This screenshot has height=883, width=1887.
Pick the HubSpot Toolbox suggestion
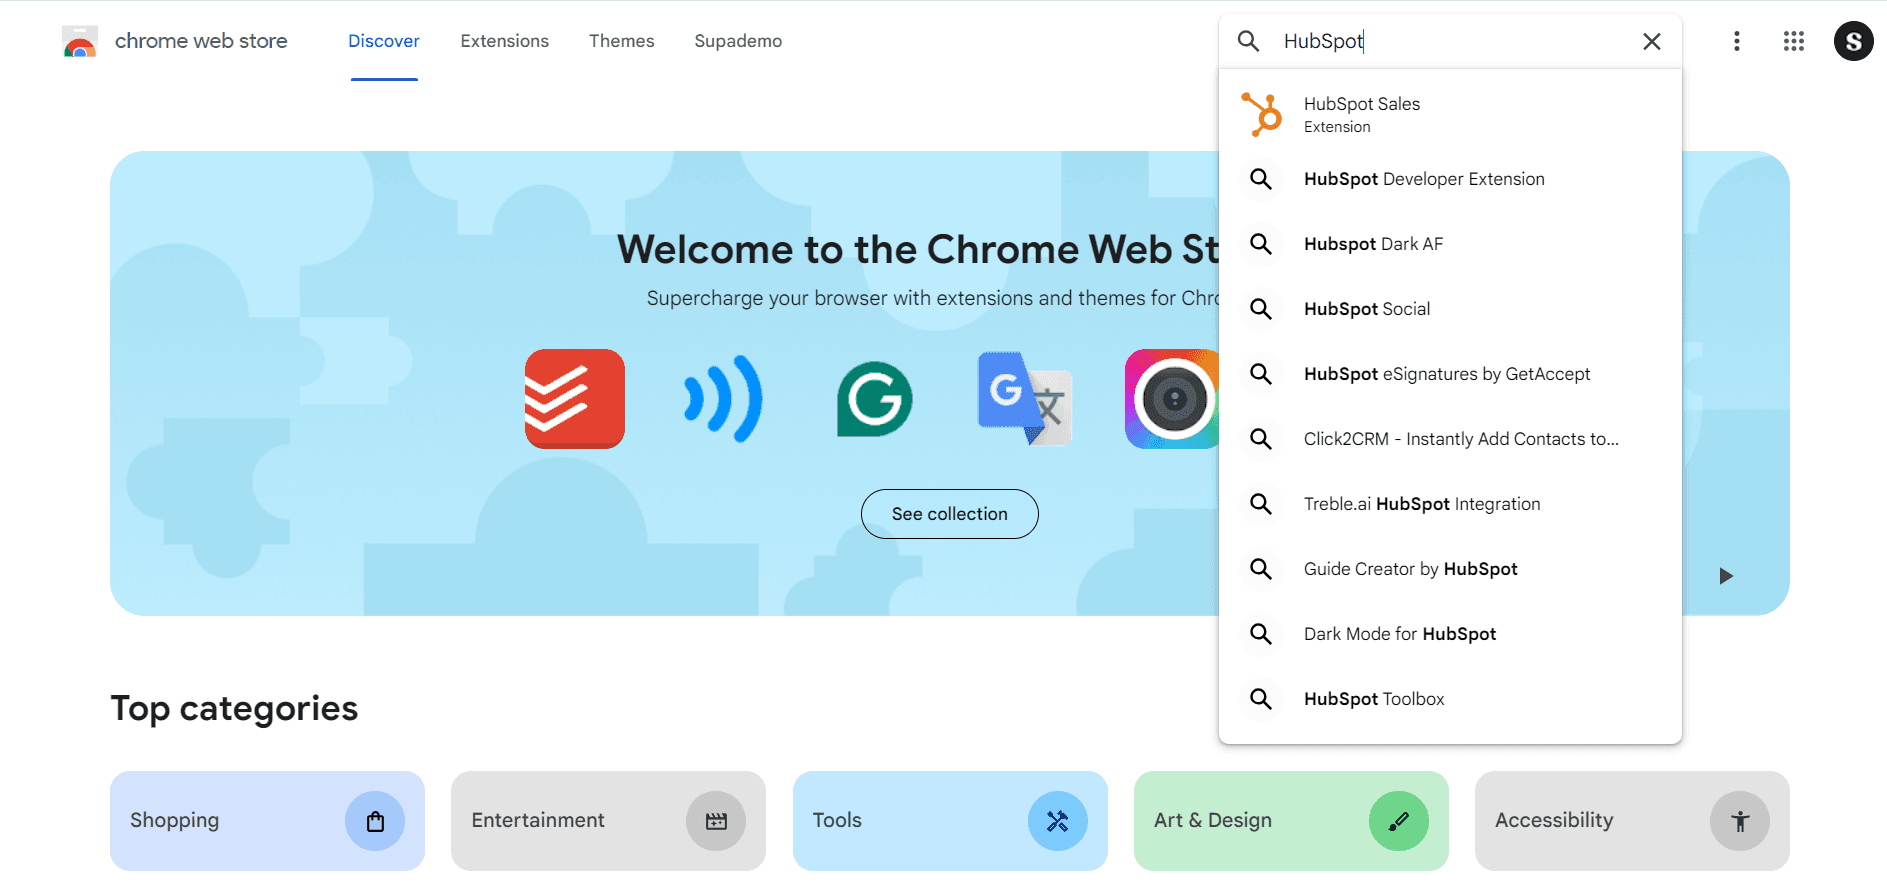[x=1450, y=699]
